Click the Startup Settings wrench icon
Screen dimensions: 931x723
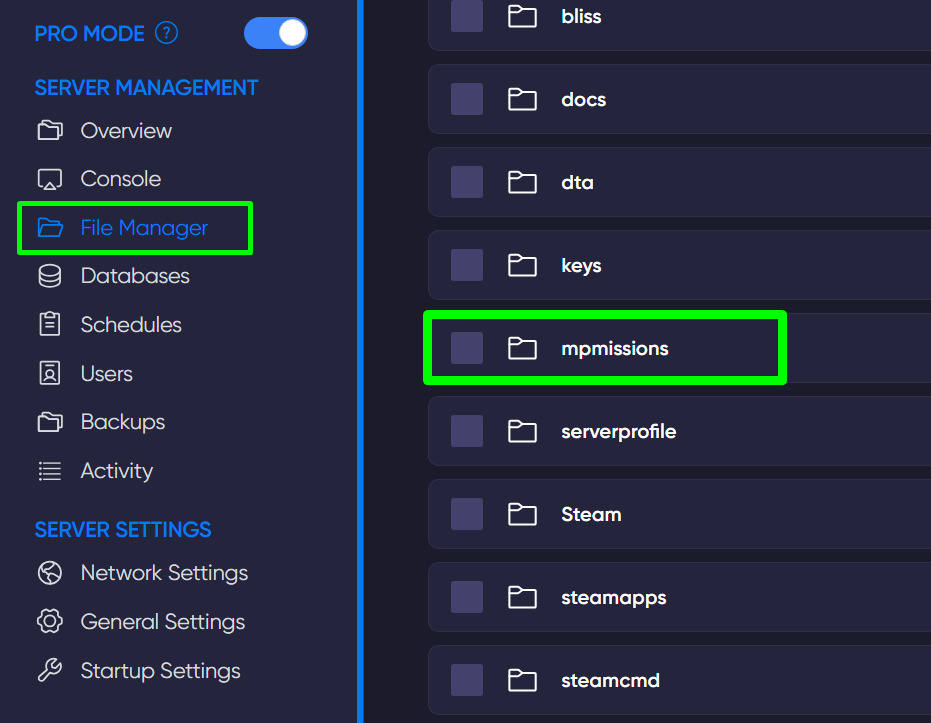coord(50,670)
